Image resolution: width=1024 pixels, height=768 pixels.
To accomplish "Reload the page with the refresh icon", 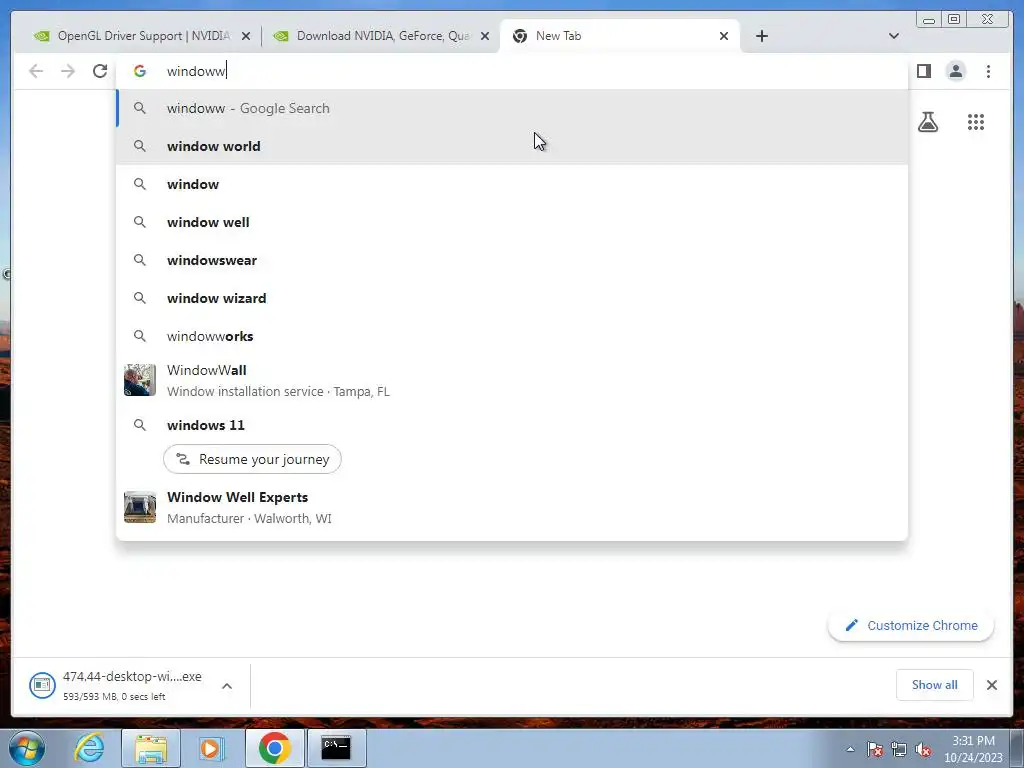I will pos(100,71).
